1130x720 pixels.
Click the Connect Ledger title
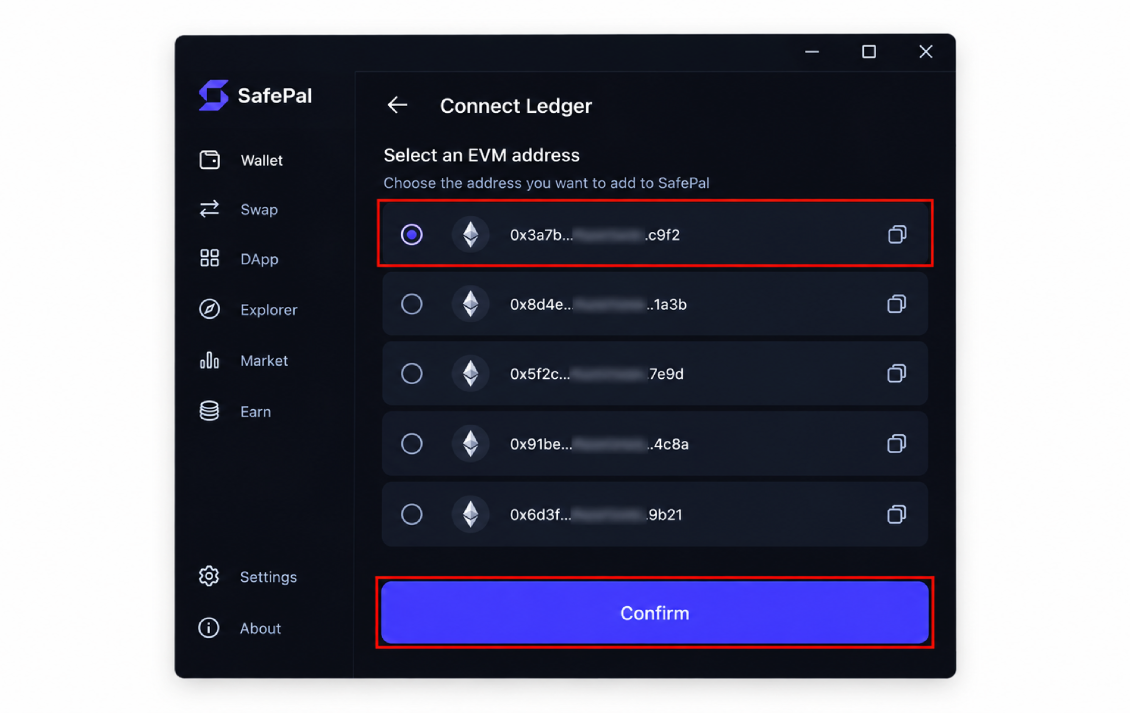(516, 106)
